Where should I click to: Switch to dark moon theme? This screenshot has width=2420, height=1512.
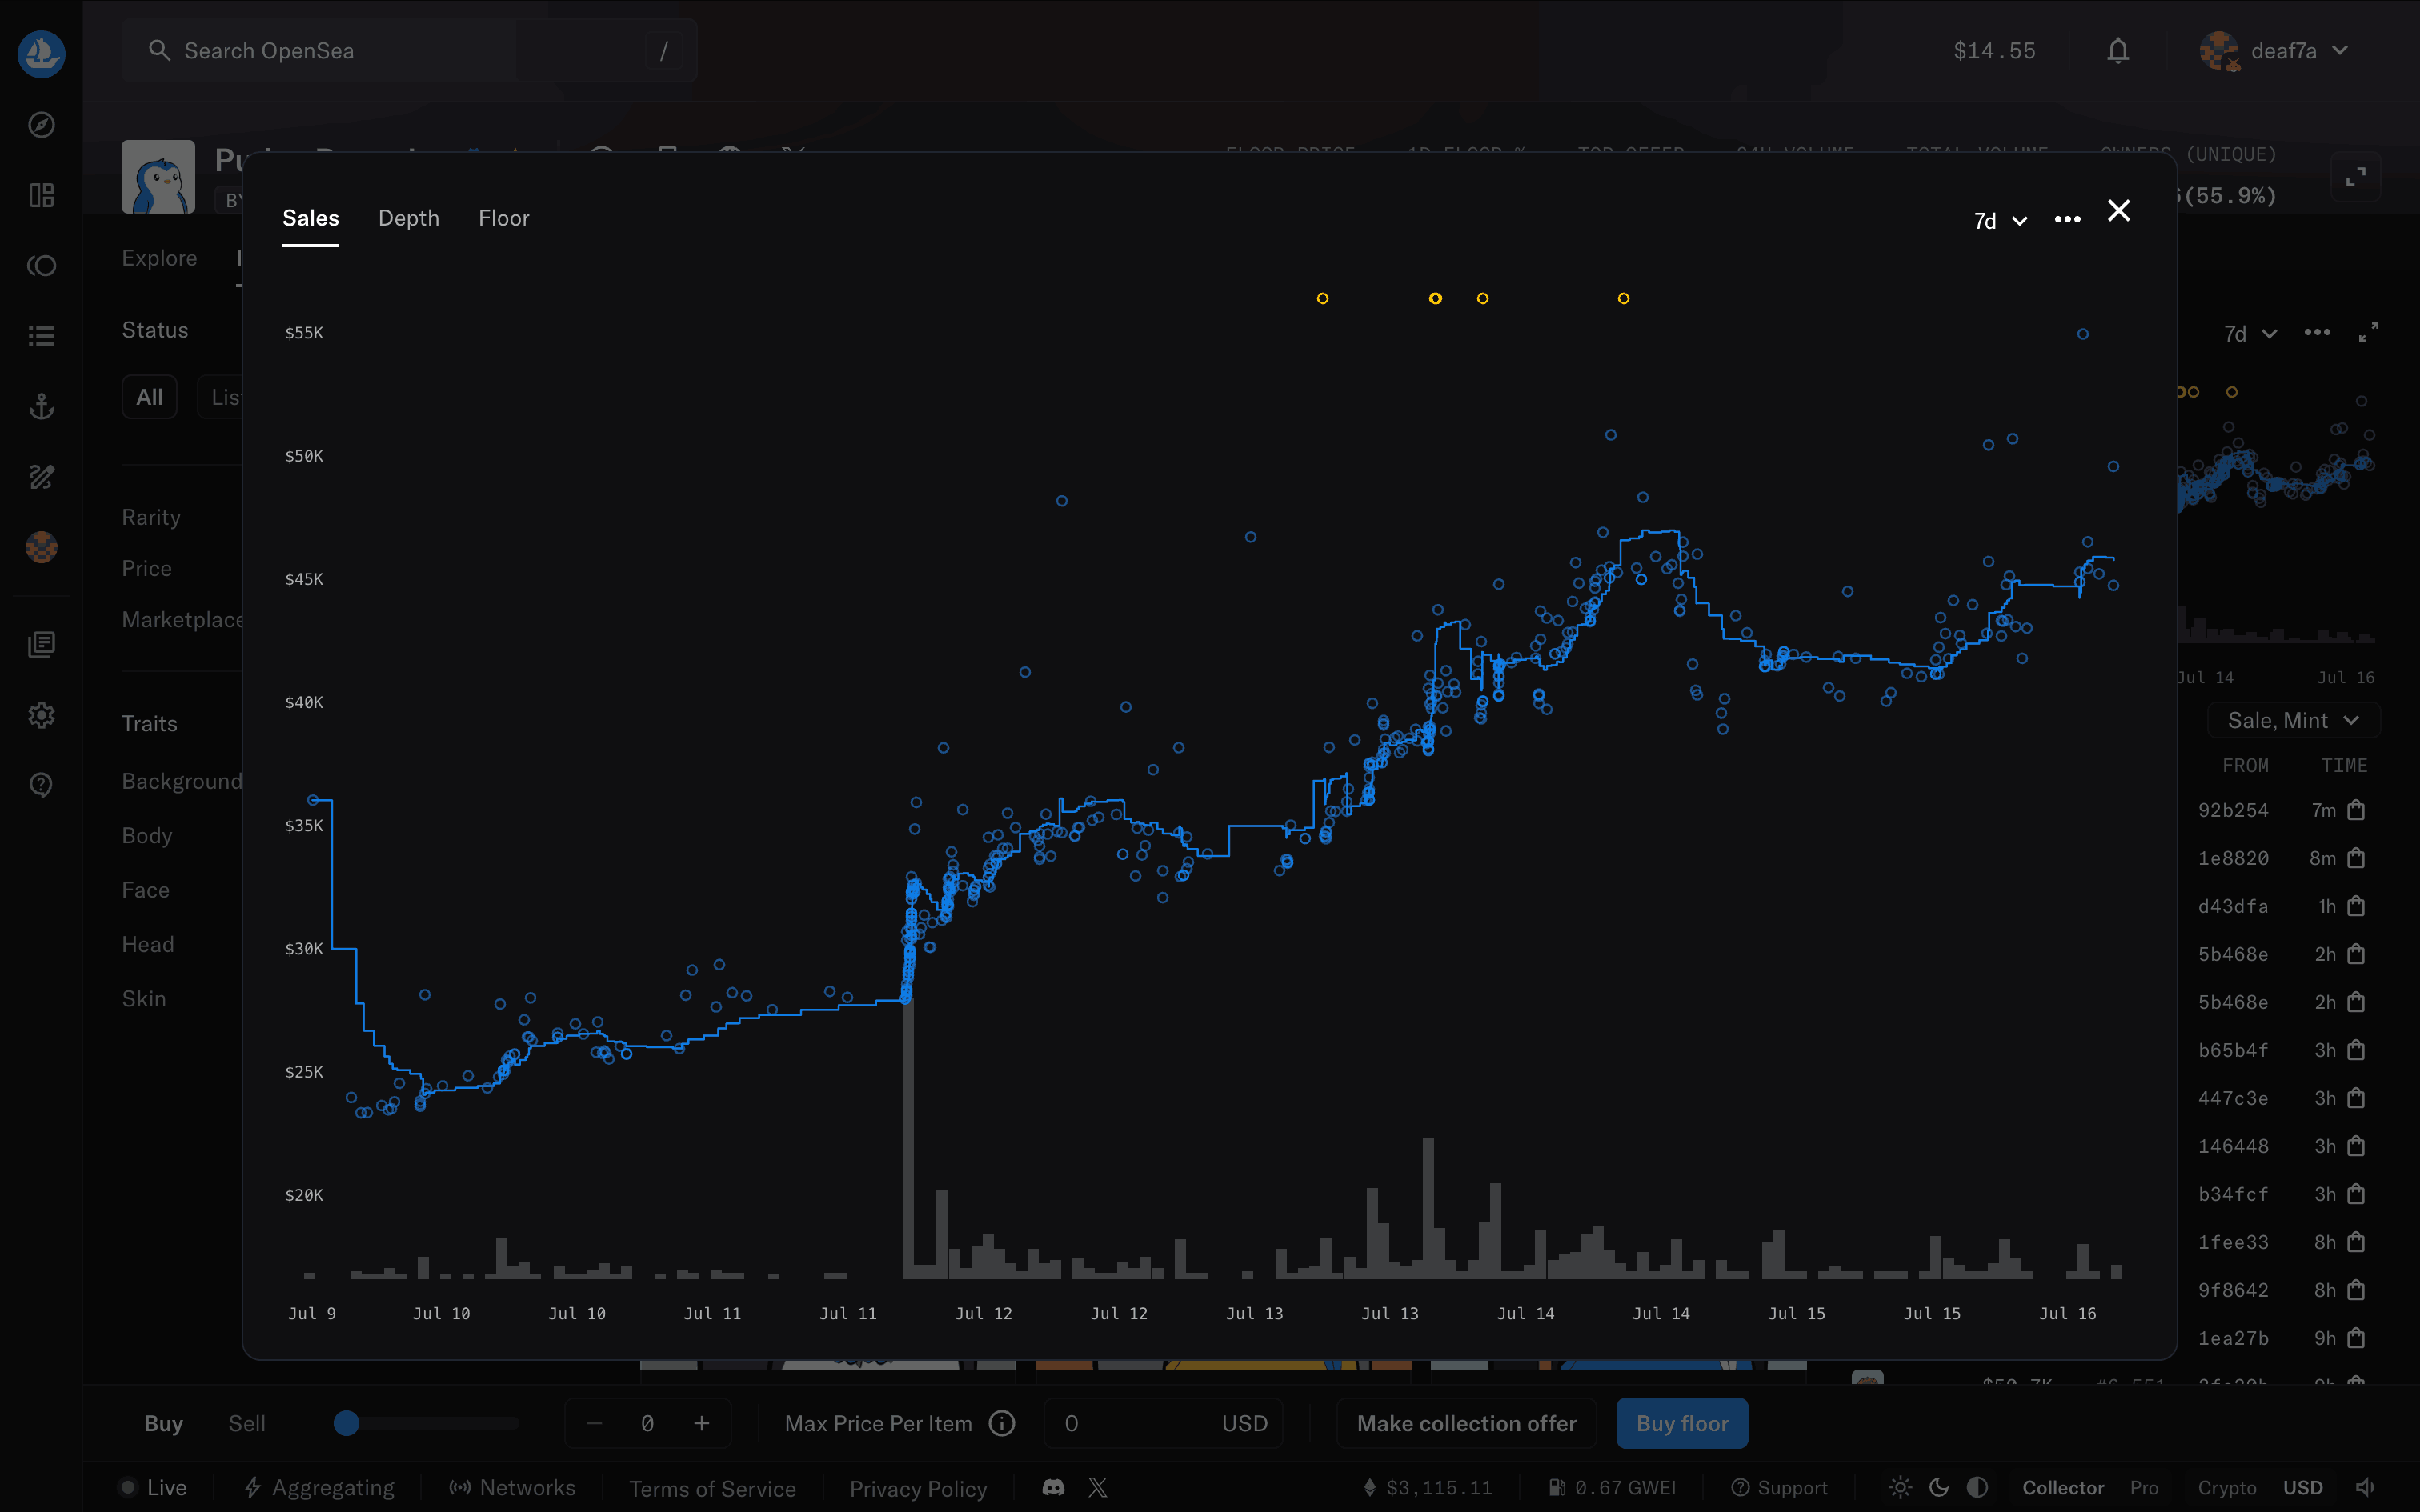1939,1487
